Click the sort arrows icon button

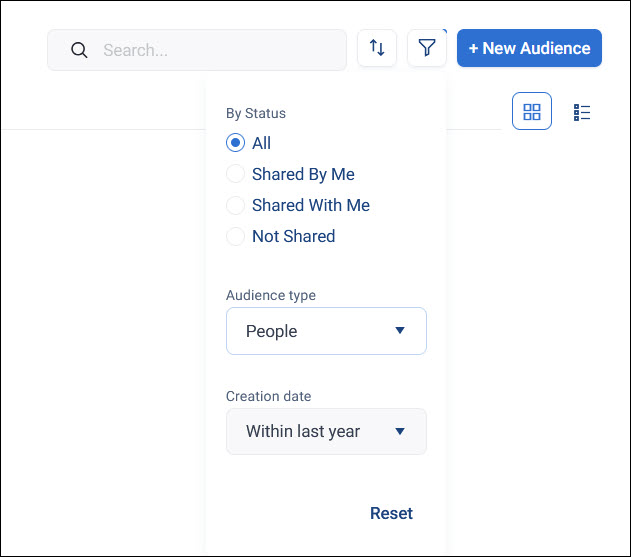(377, 48)
